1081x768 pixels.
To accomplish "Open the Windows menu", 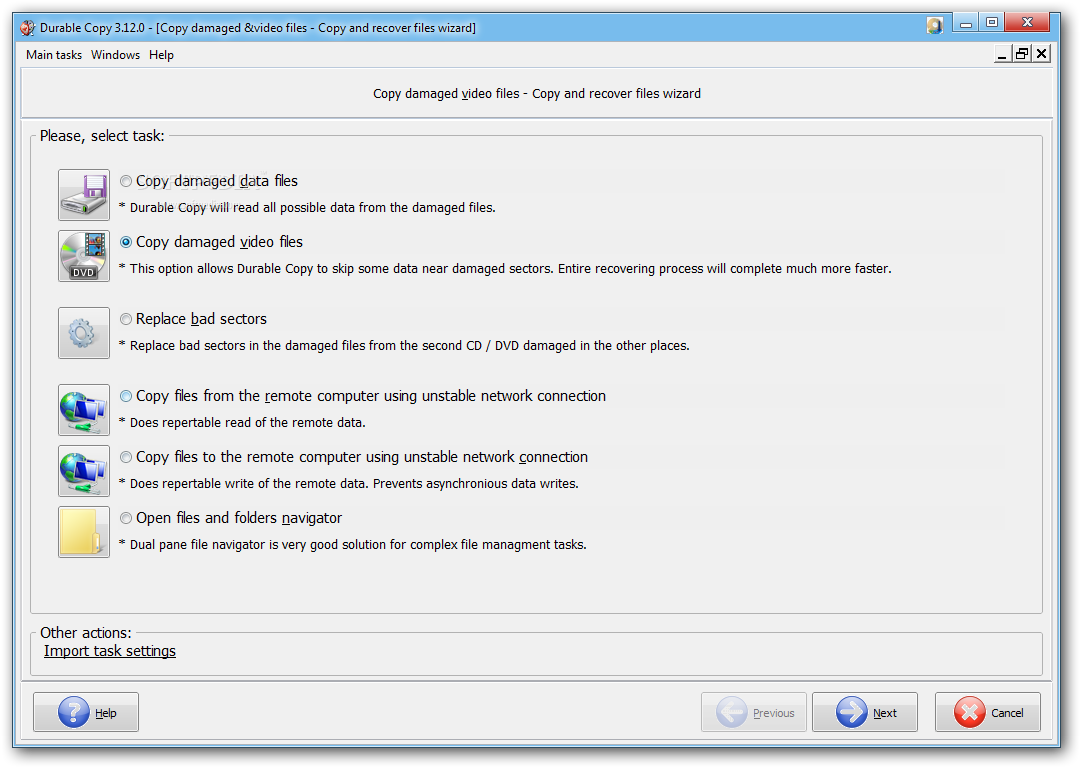I will click(115, 54).
